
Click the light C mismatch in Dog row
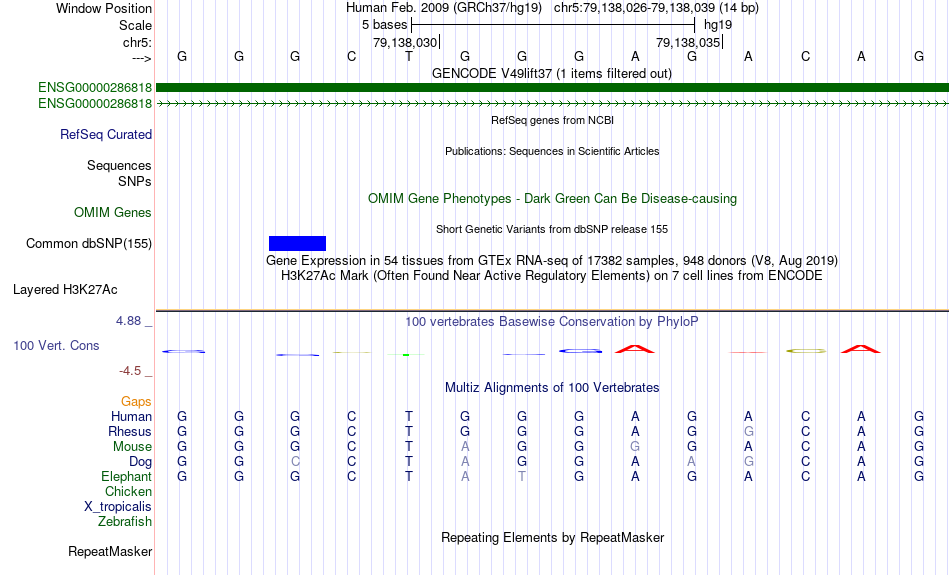(295, 462)
